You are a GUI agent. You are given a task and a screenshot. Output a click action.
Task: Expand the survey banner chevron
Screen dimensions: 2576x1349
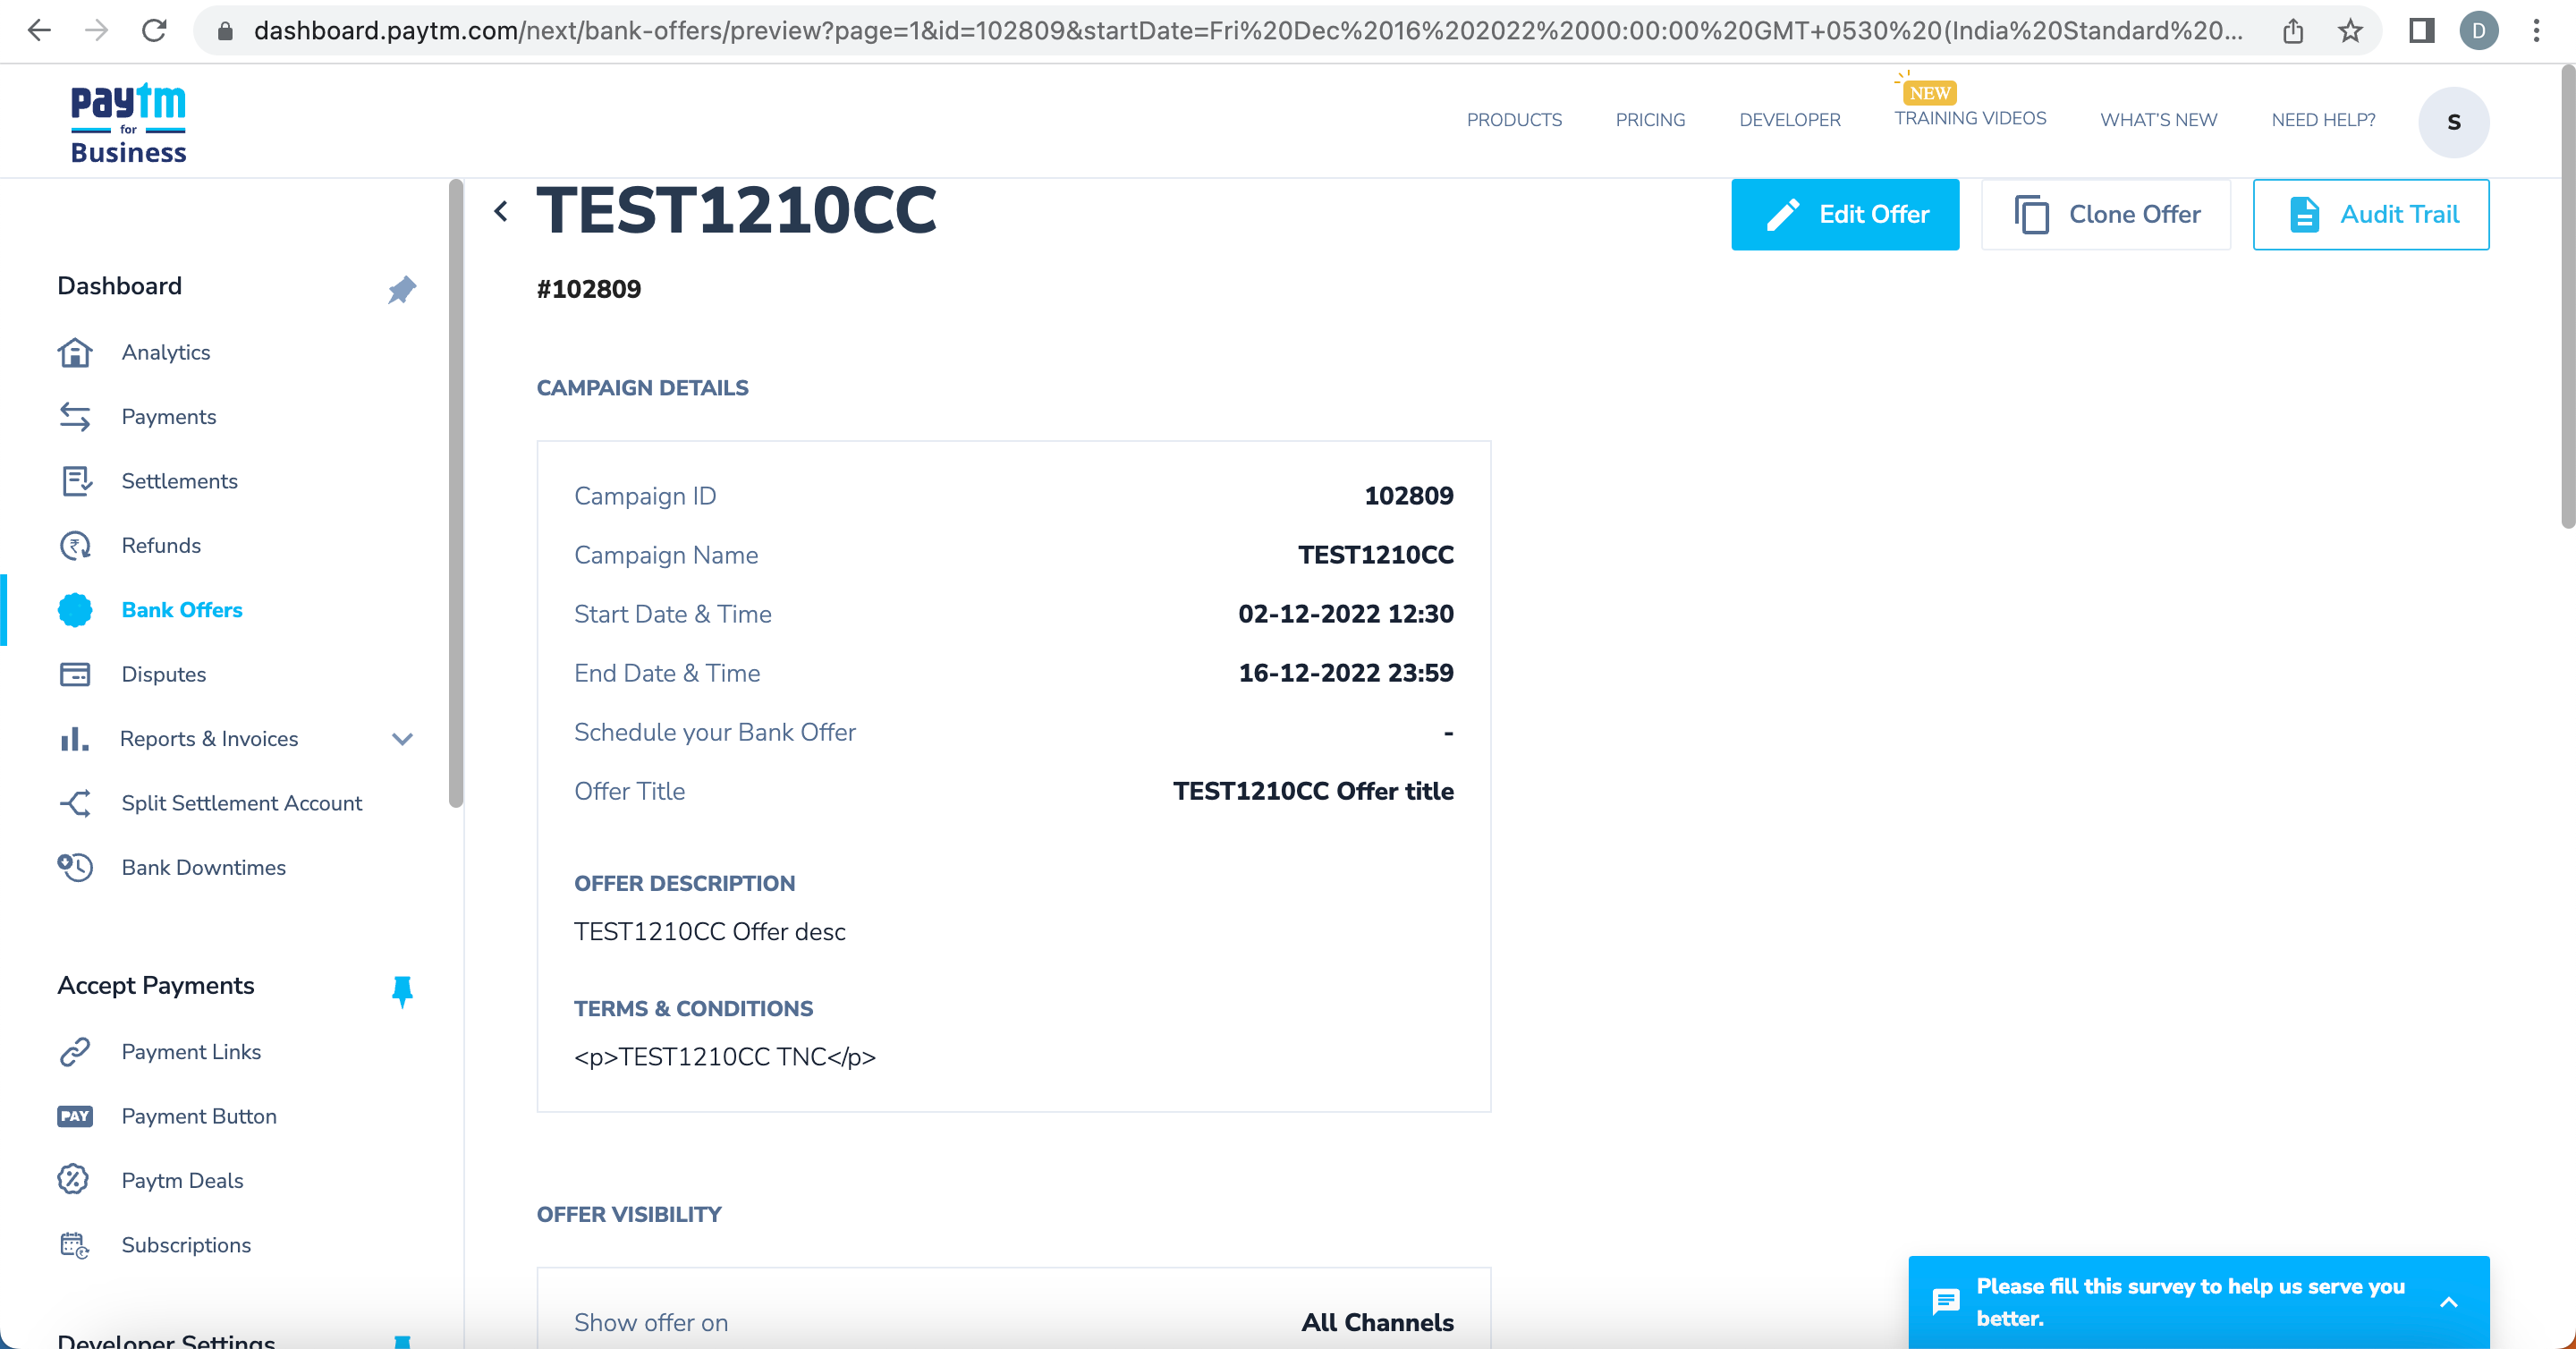point(2448,1302)
